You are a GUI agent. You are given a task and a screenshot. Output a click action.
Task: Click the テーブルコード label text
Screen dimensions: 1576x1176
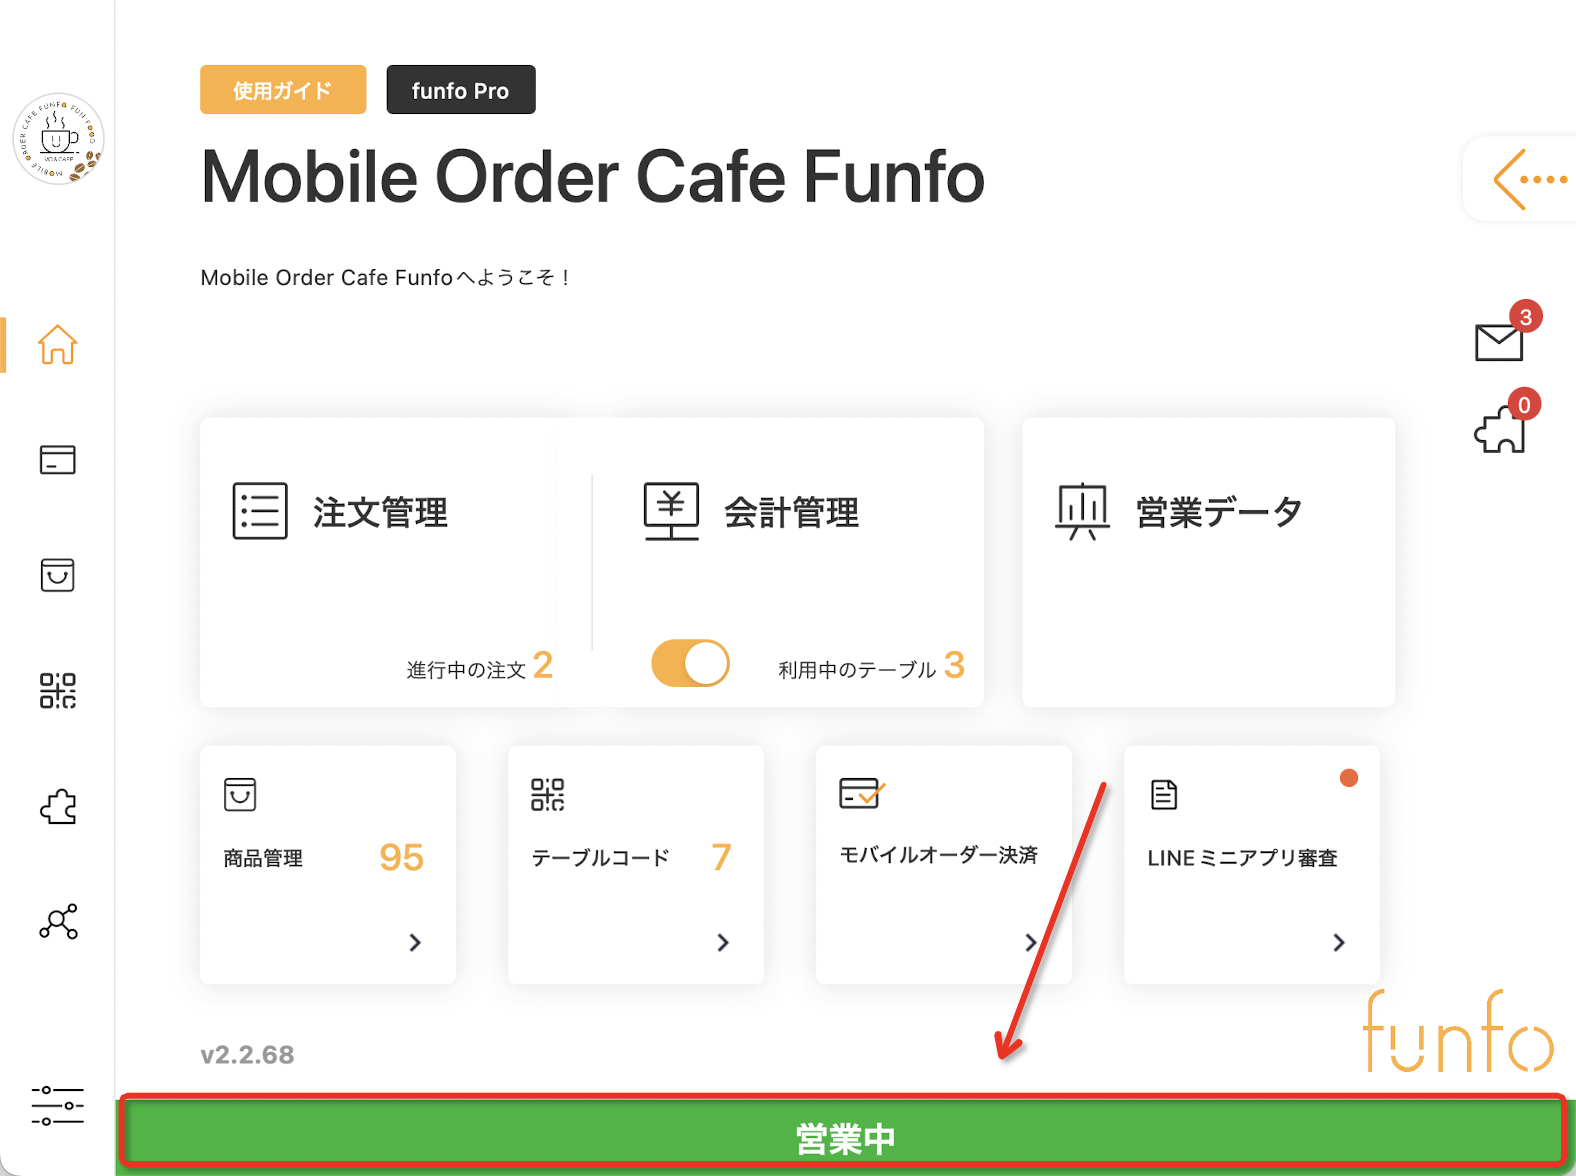[600, 858]
